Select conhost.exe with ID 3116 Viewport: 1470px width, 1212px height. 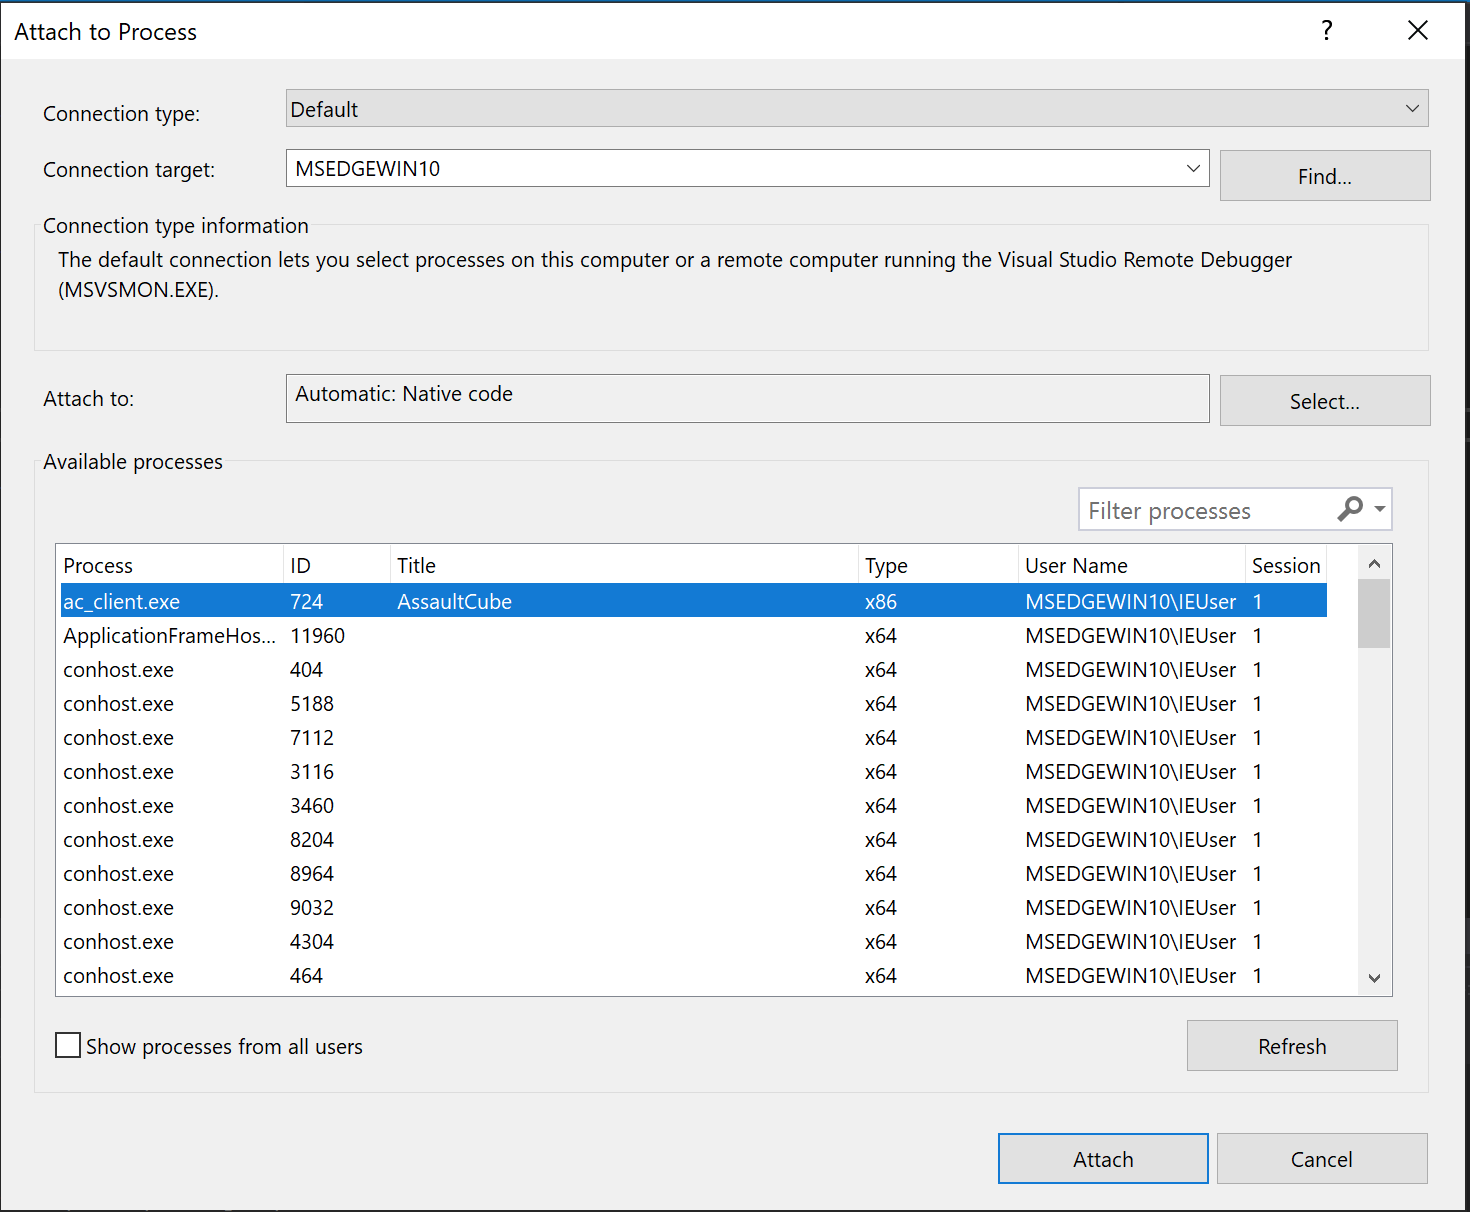693,771
